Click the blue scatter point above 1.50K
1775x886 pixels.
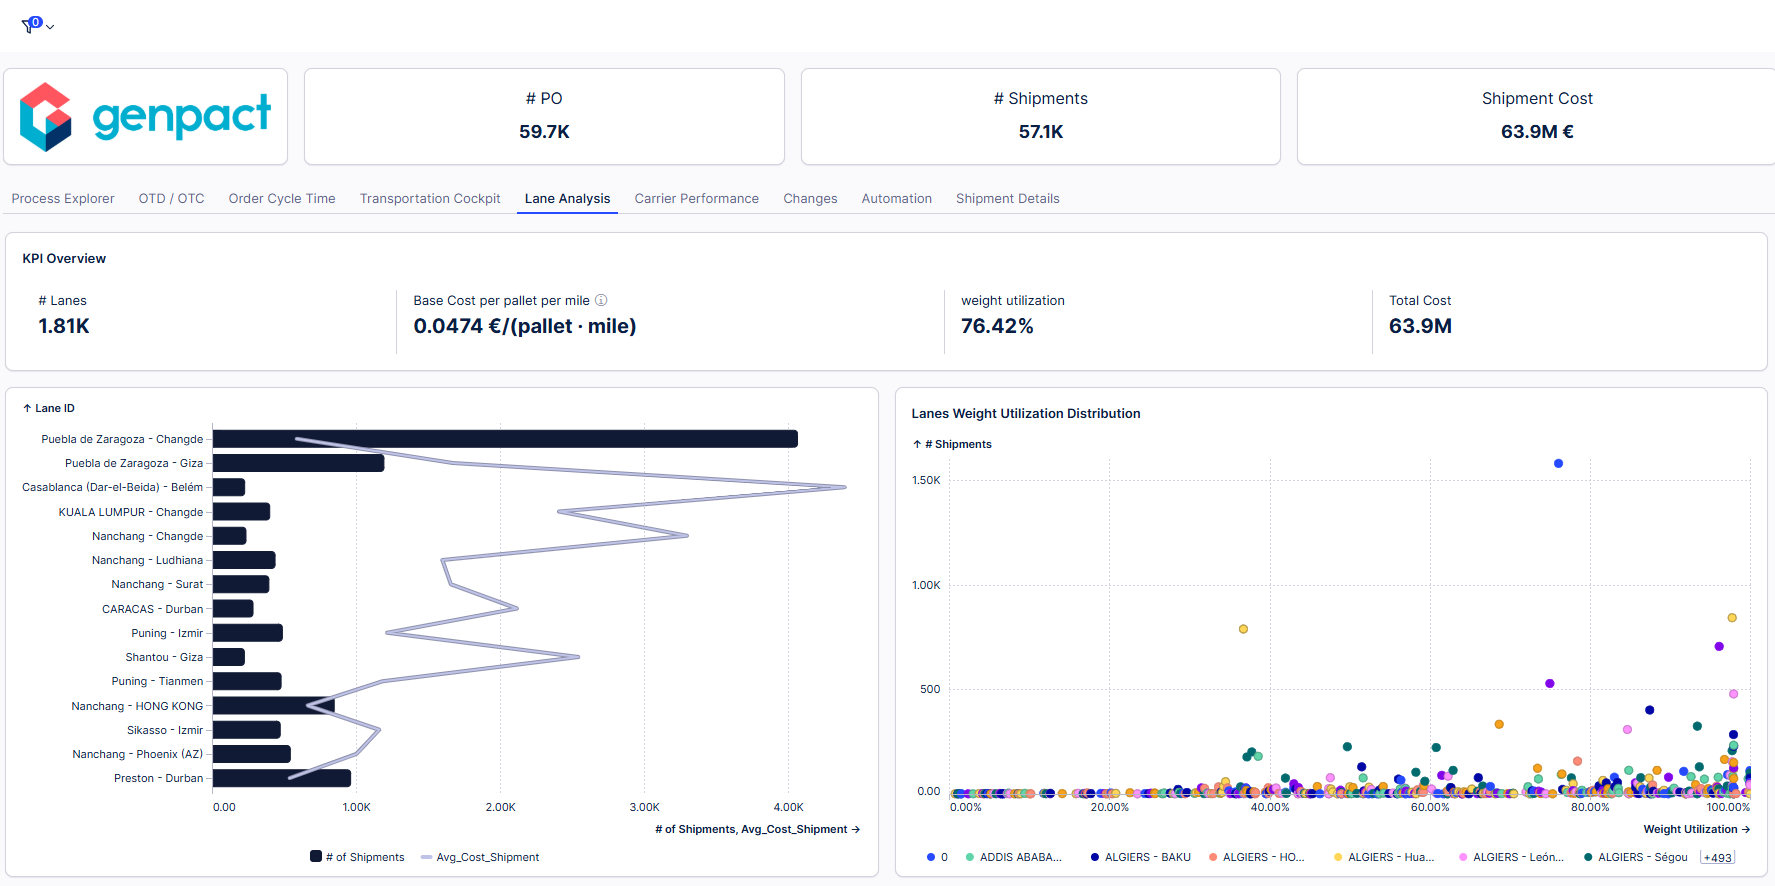1558,463
